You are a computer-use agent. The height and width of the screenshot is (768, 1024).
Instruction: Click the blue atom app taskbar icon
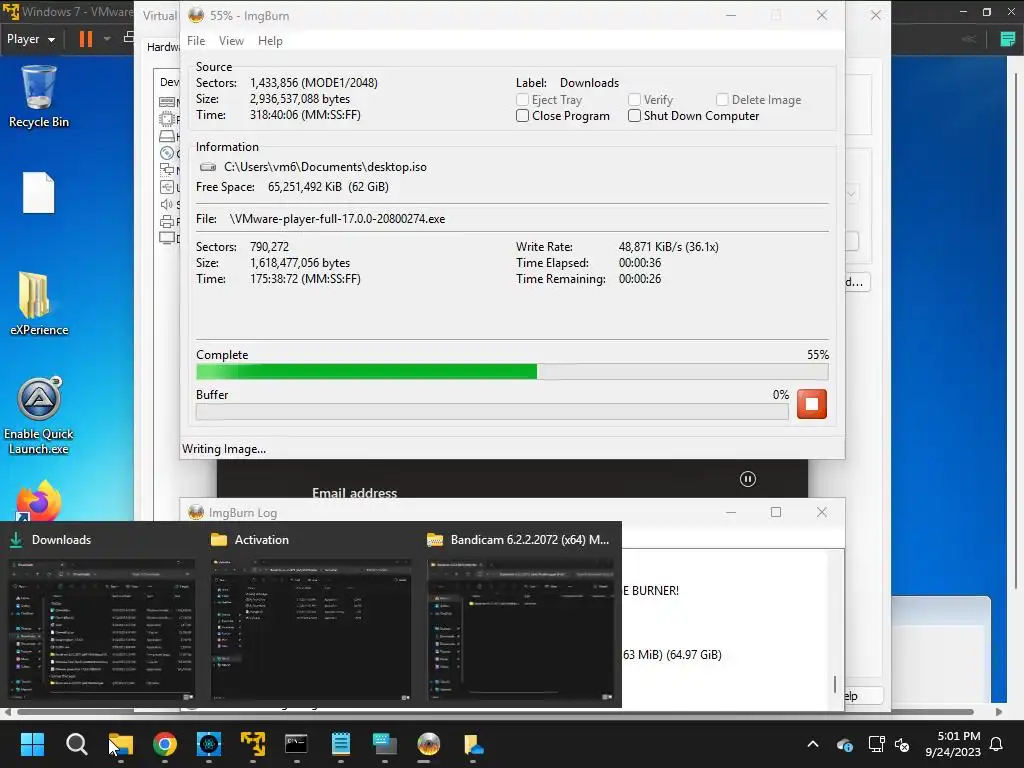coord(209,744)
